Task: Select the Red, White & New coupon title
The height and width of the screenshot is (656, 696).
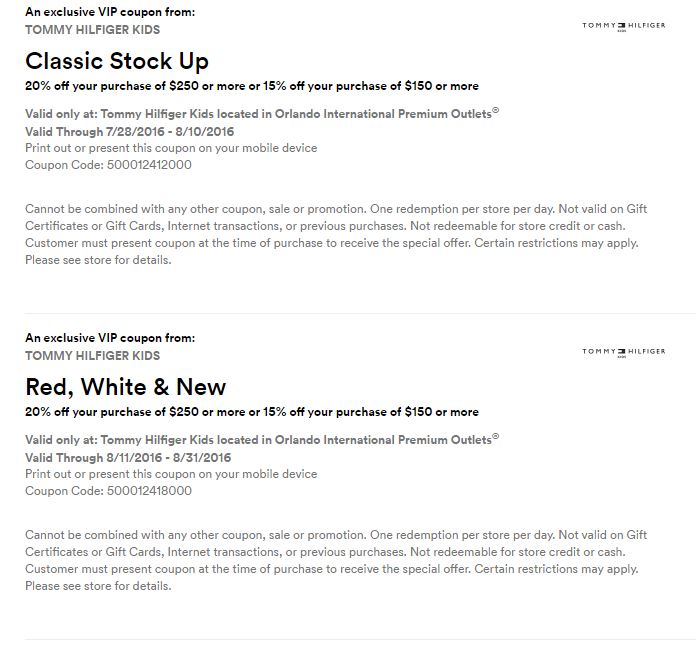Action: pyautogui.click(x=126, y=387)
